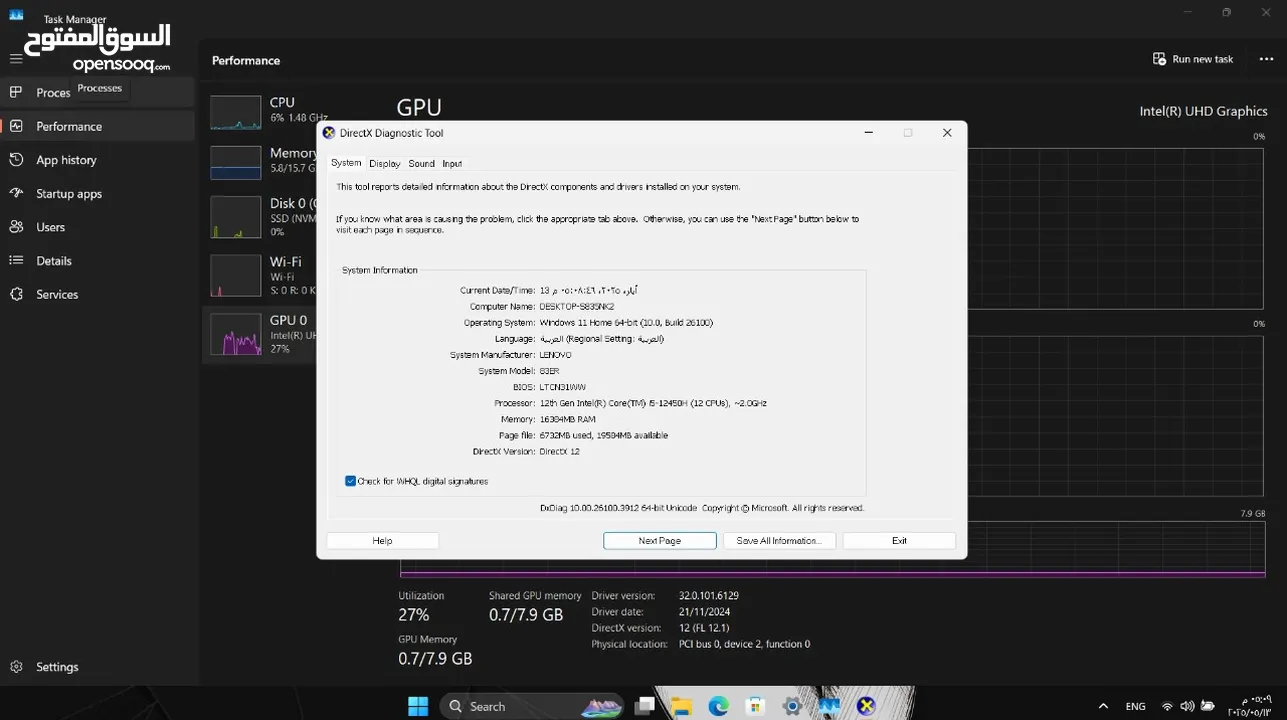The image size is (1287, 720).
Task: Click the Users people icon
Action: [16, 227]
